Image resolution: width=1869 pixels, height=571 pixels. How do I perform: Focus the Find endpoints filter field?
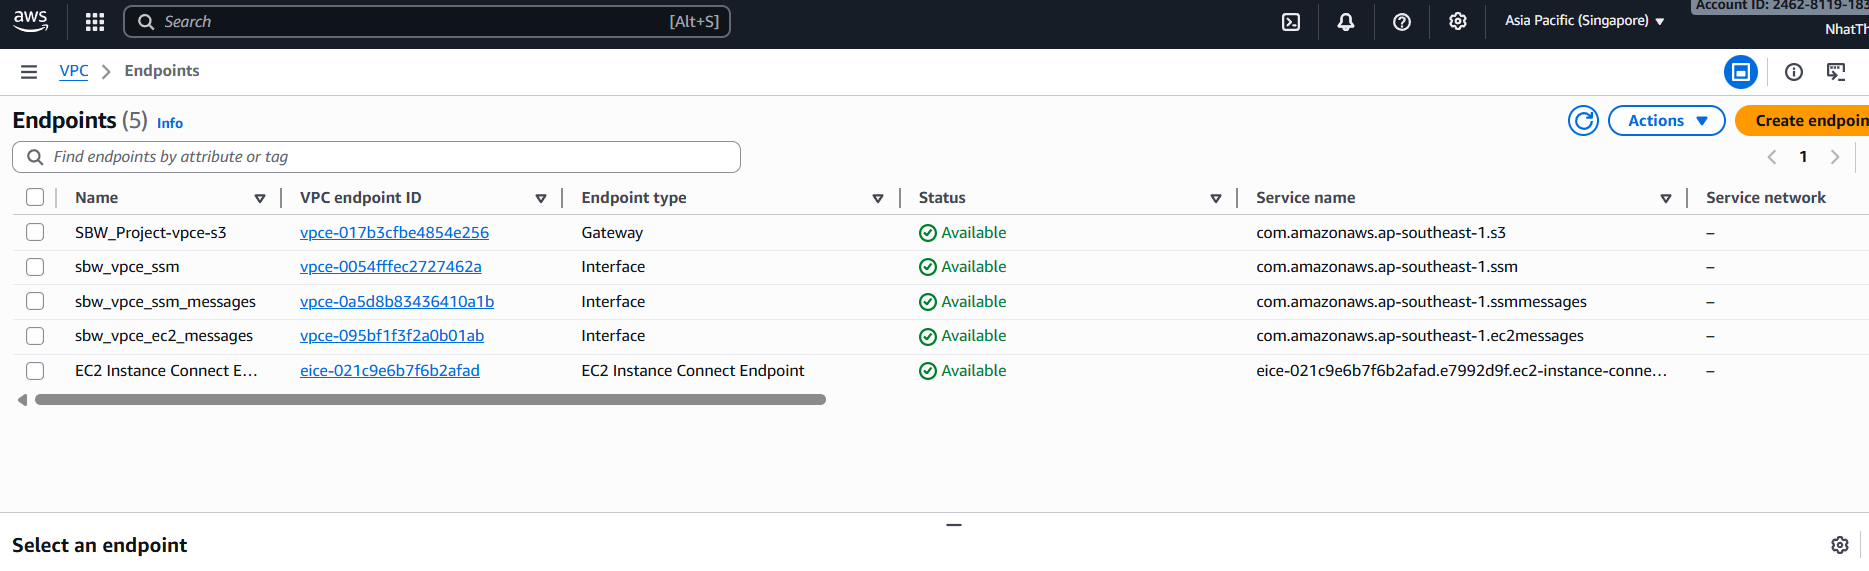pyautogui.click(x=376, y=157)
